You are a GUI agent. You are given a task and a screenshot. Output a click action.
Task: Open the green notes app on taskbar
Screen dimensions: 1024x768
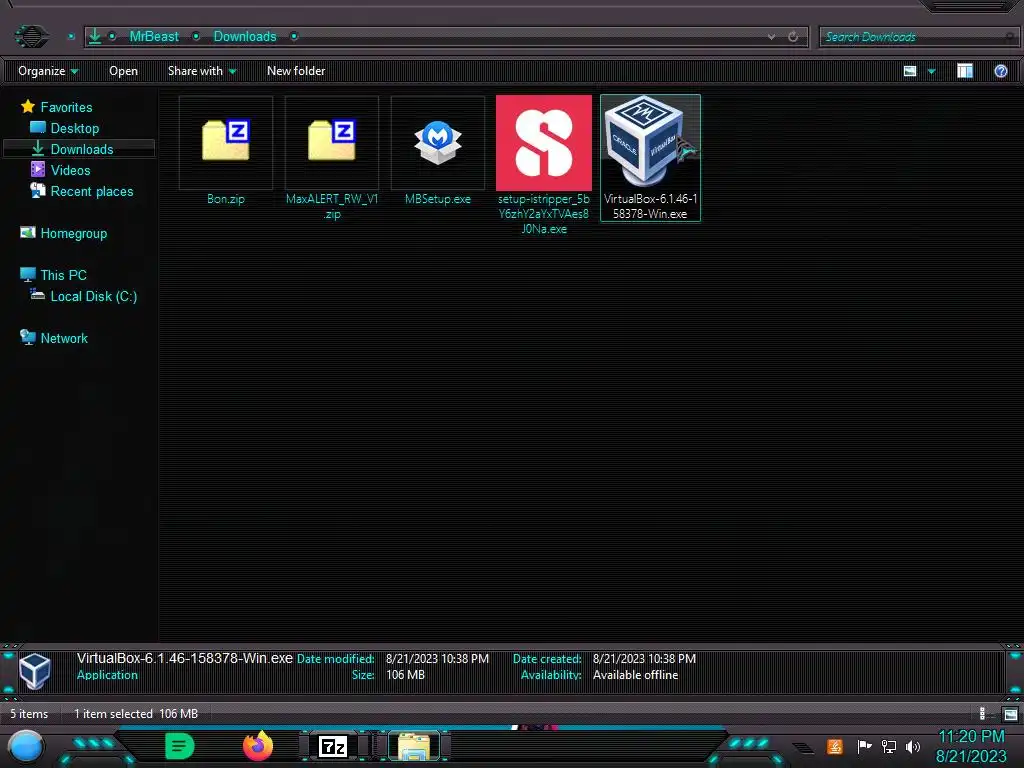click(x=180, y=746)
